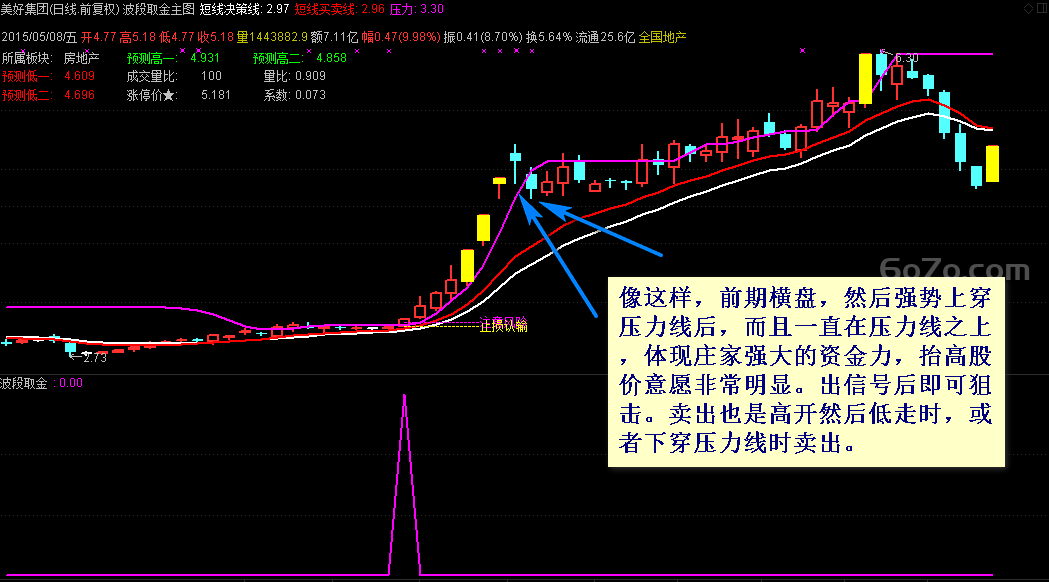
Task: Click the split-panel square icon at top right
Action: point(1042,8)
